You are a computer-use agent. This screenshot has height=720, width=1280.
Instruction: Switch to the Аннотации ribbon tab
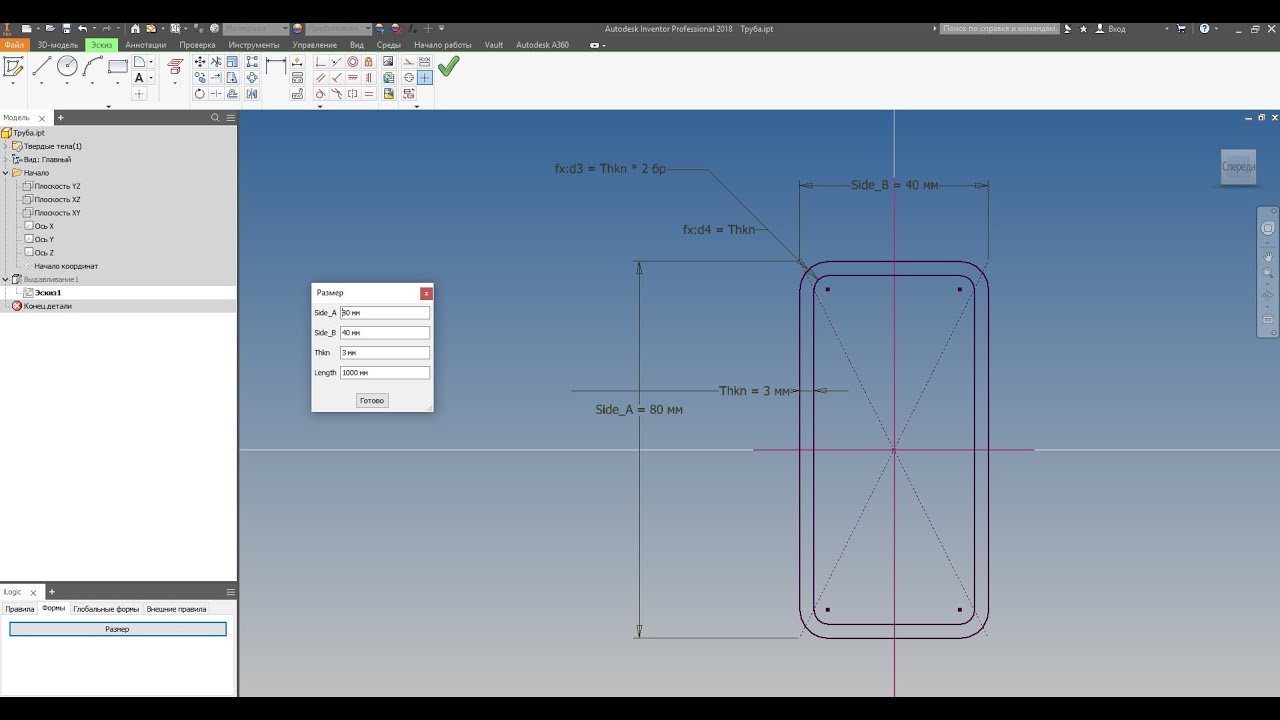pyautogui.click(x=146, y=45)
